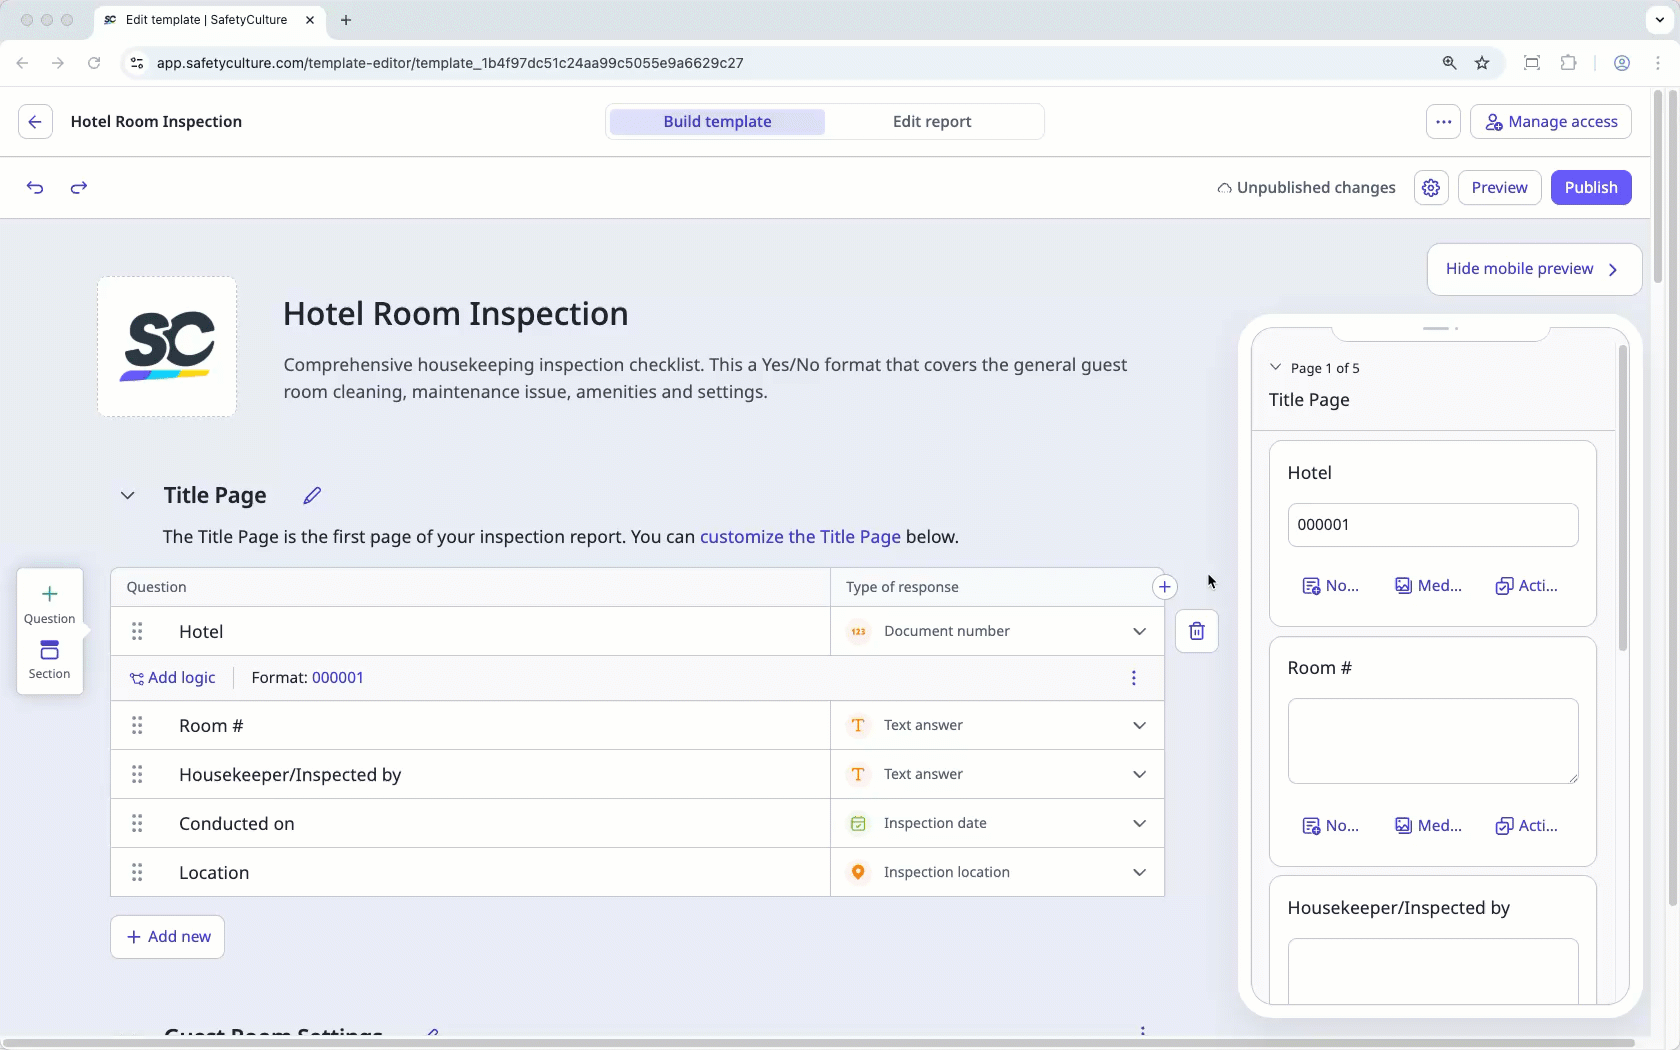Click the undo arrow icon
This screenshot has height=1050, width=1680.
[35, 187]
